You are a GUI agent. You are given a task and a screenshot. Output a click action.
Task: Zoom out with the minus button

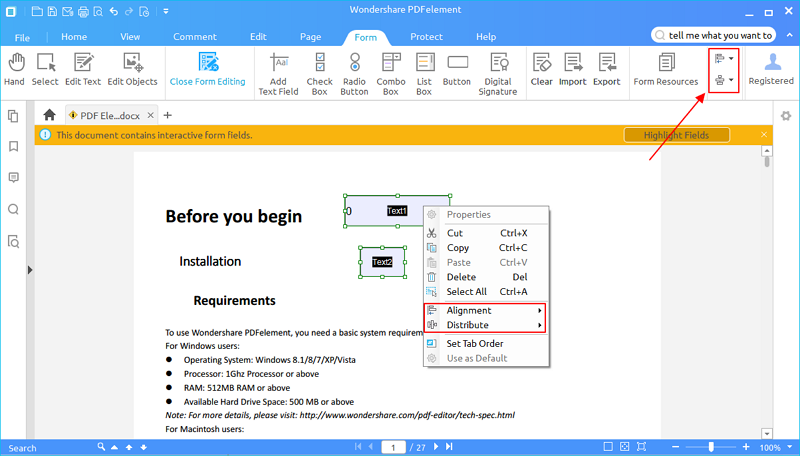(x=676, y=447)
